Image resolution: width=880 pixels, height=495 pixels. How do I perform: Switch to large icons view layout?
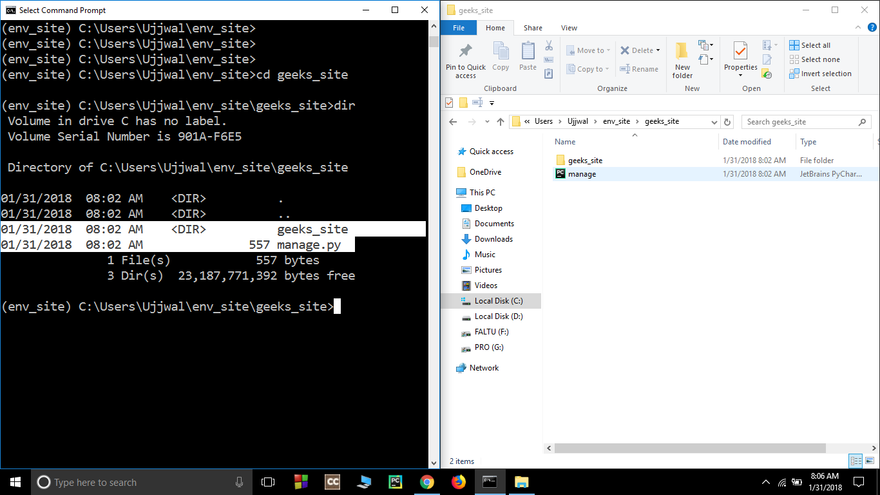point(869,461)
